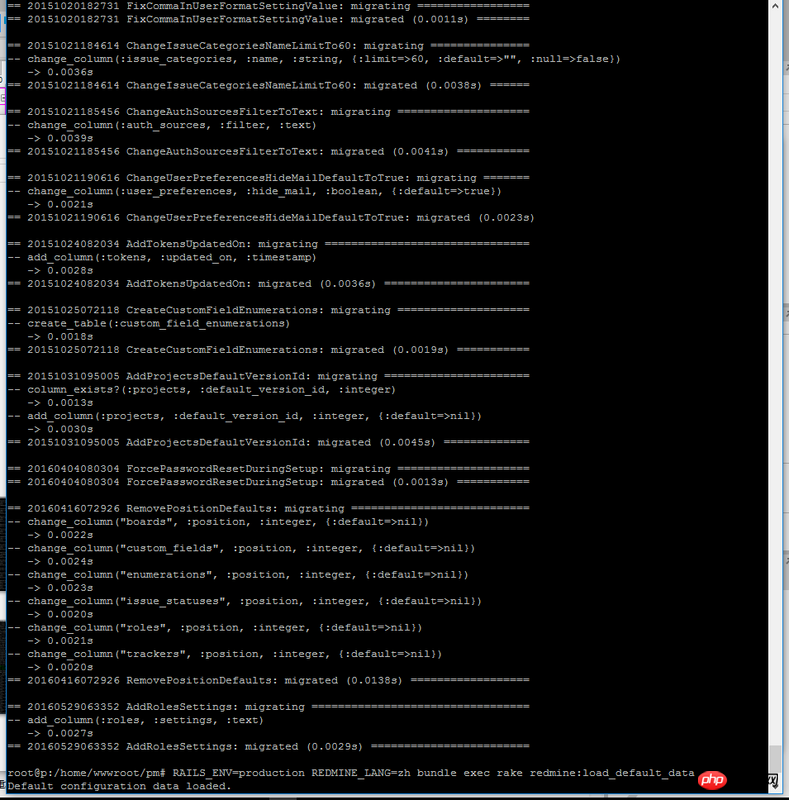Click the ChangeIssueCategoriesNameLimitTo60 migrated (0.0038s) line
Screen dimensions: 789x800
[x=269, y=85]
